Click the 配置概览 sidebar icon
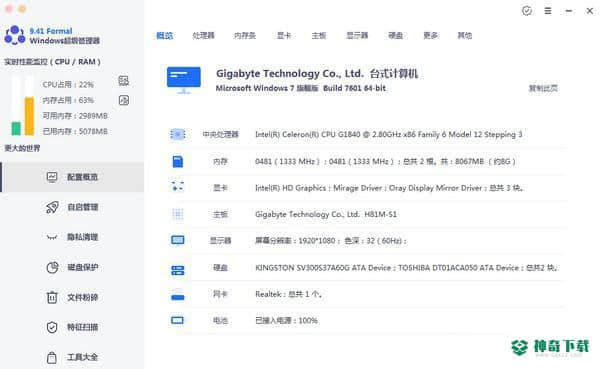The image size is (600, 369). [52, 177]
